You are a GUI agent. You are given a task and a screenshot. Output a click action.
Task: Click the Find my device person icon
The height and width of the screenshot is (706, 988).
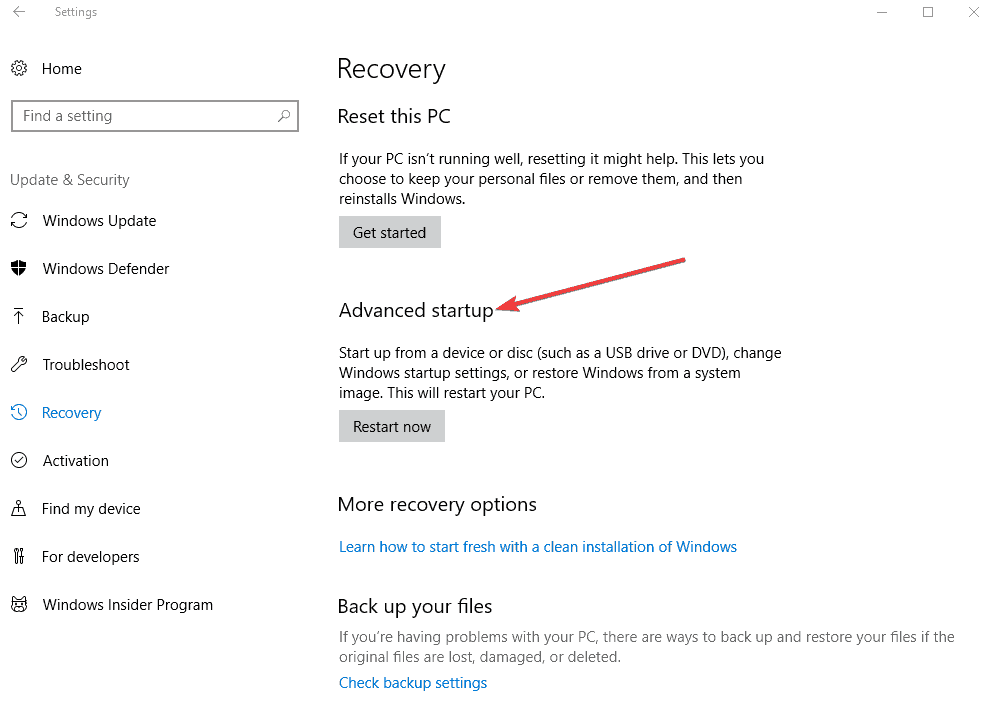pyautogui.click(x=19, y=508)
